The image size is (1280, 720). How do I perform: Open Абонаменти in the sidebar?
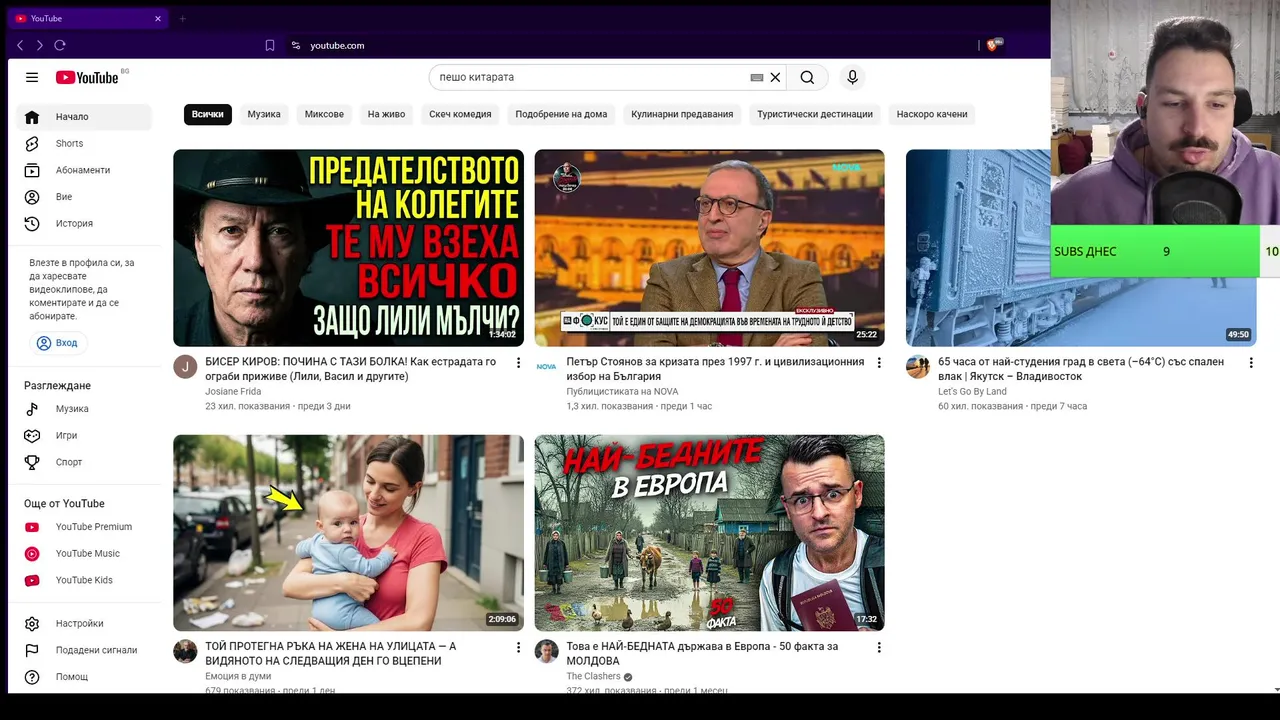pos(84,170)
